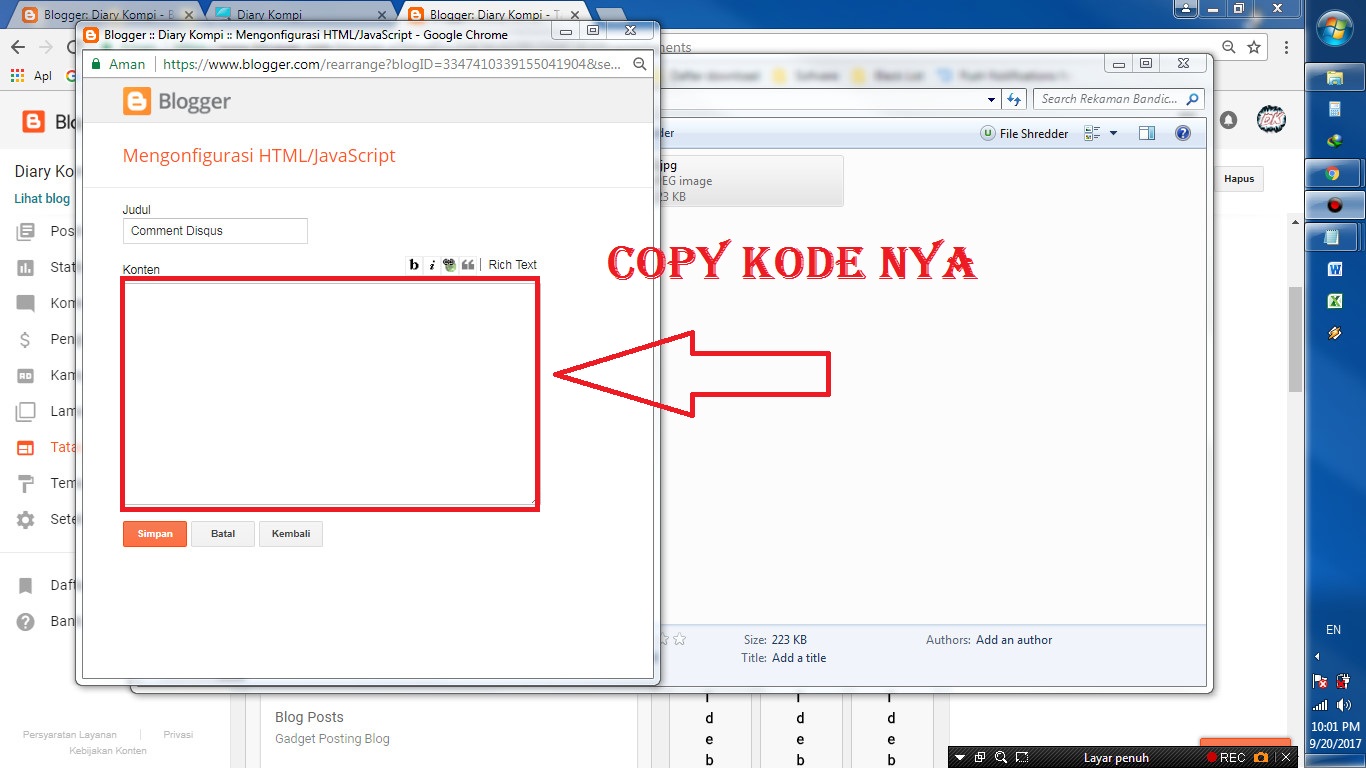Open the Apl apps grid bookmark
The width and height of the screenshot is (1366, 768).
click(30, 75)
